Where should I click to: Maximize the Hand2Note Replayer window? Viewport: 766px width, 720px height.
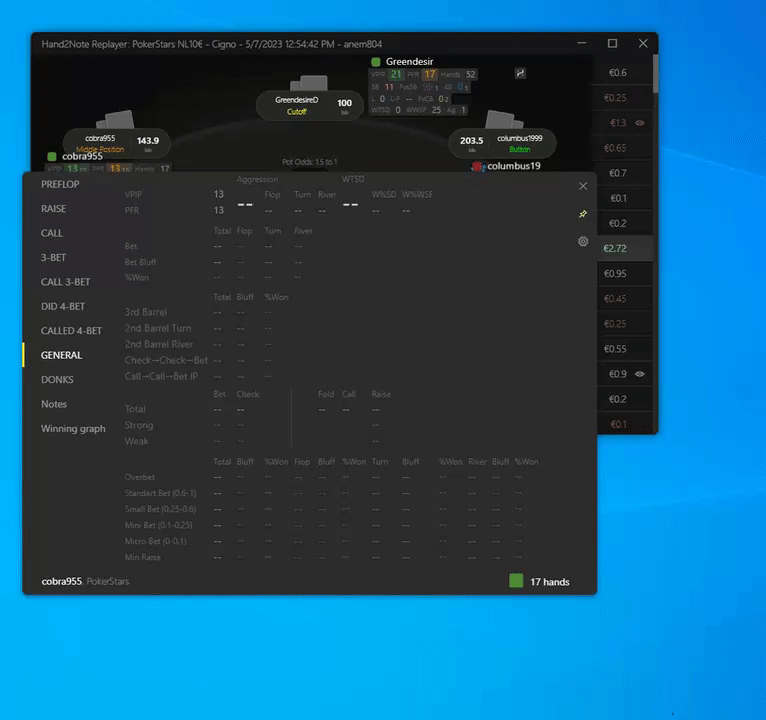[x=612, y=43]
